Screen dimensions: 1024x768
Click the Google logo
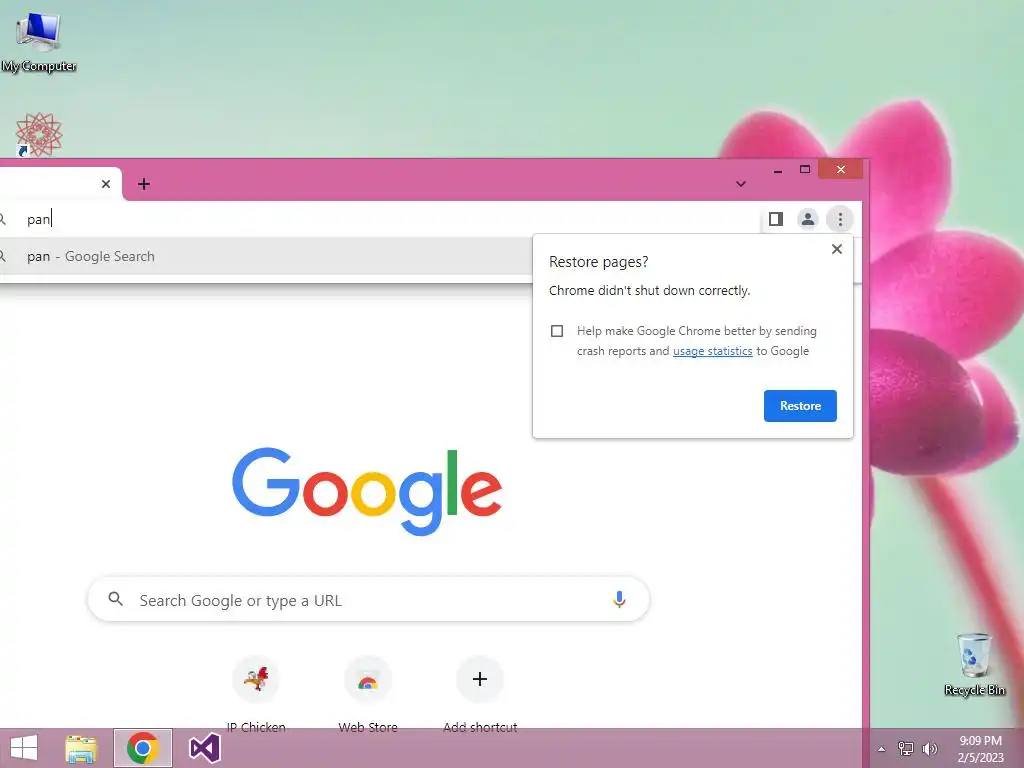[x=367, y=491]
